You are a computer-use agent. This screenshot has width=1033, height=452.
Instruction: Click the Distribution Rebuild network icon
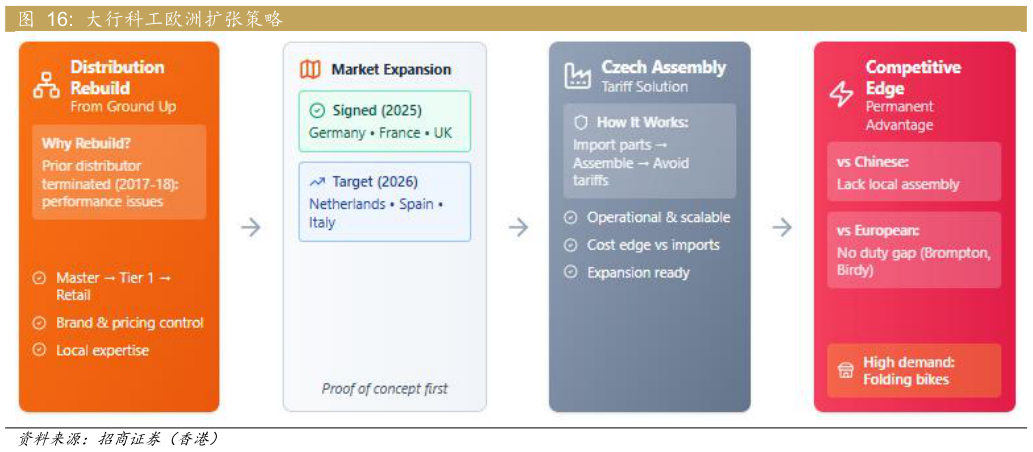pyautogui.click(x=46, y=85)
